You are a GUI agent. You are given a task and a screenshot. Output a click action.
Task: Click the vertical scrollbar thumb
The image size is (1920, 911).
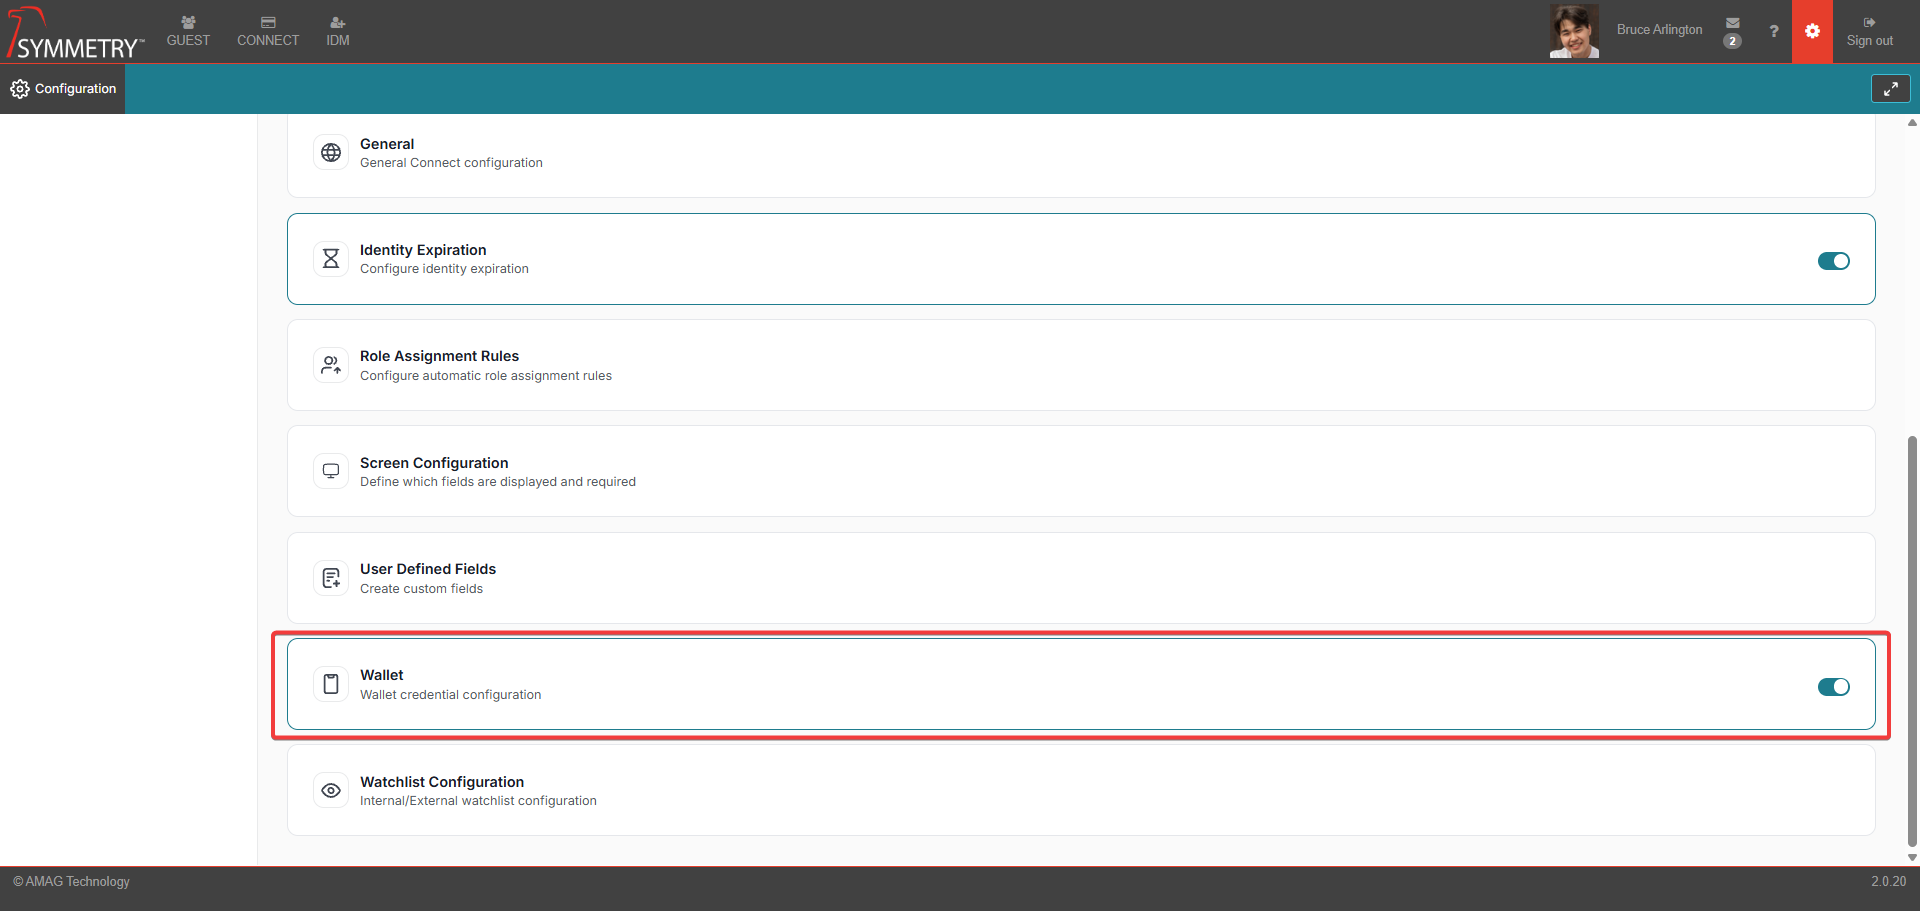pyautogui.click(x=1912, y=640)
